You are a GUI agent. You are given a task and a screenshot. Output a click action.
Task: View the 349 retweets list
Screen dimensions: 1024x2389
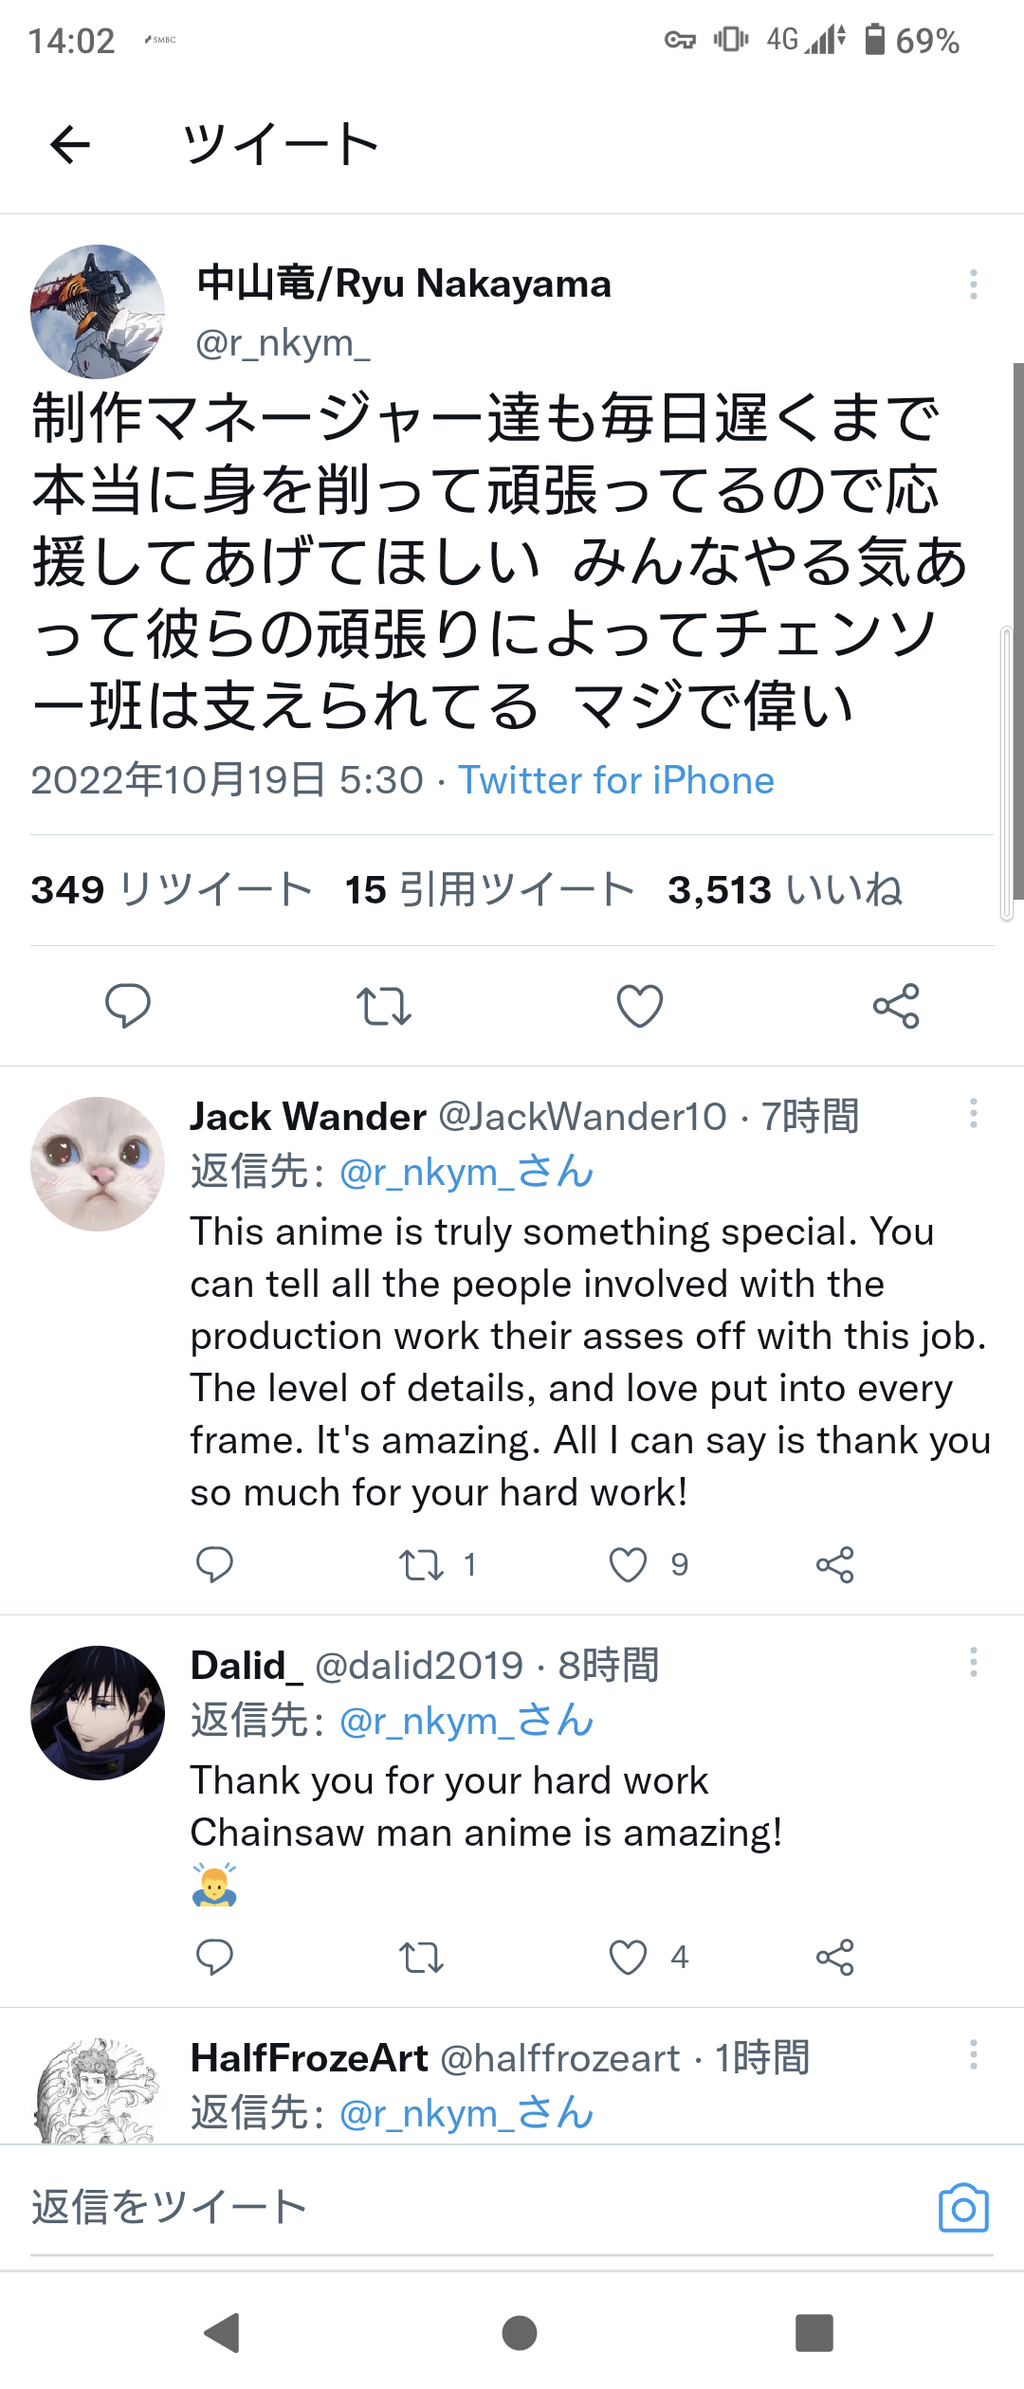(172, 889)
